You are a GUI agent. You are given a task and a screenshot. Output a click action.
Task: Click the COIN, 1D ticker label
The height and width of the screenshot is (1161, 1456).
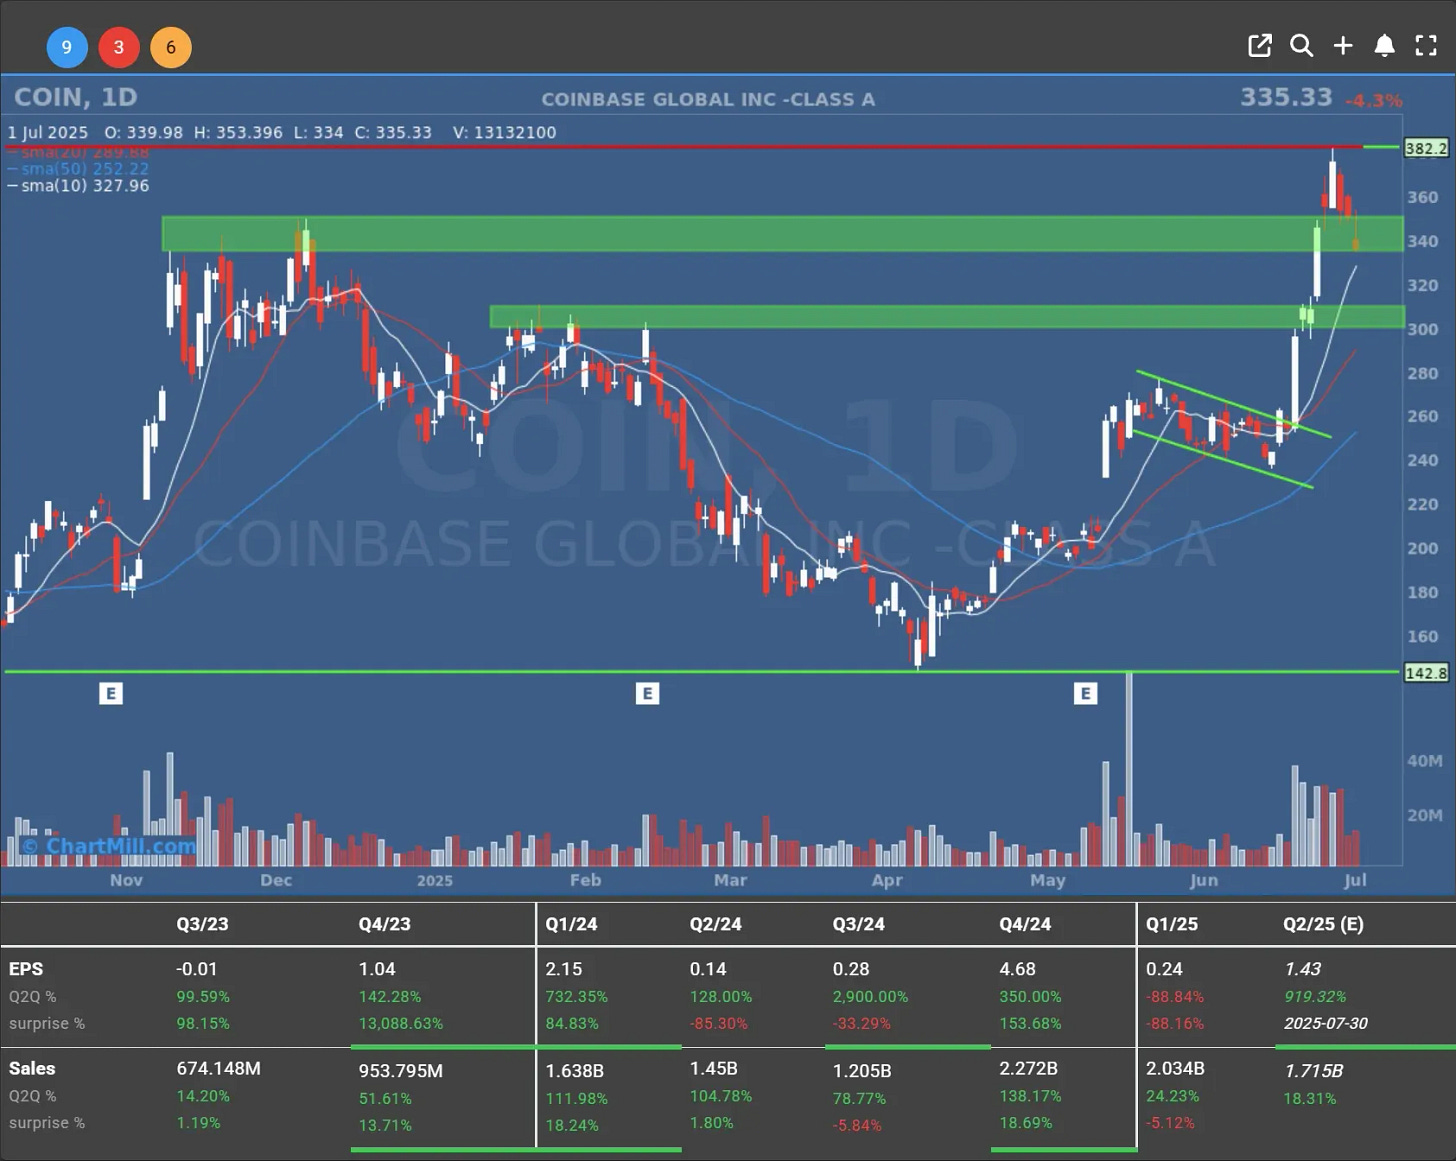click(x=76, y=97)
